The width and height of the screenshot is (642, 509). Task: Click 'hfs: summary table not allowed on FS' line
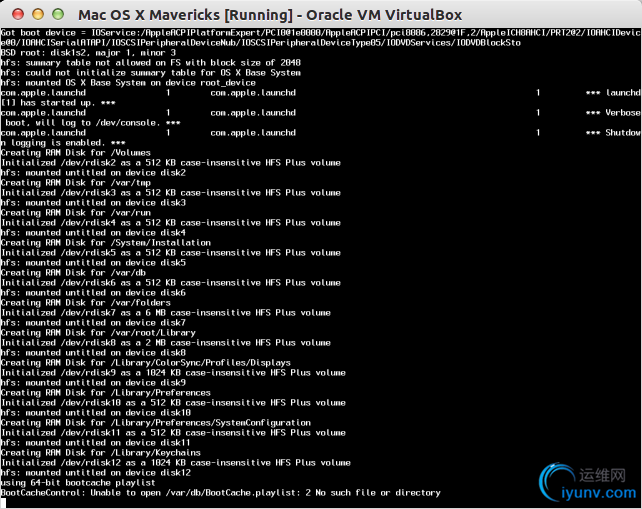click(151, 63)
